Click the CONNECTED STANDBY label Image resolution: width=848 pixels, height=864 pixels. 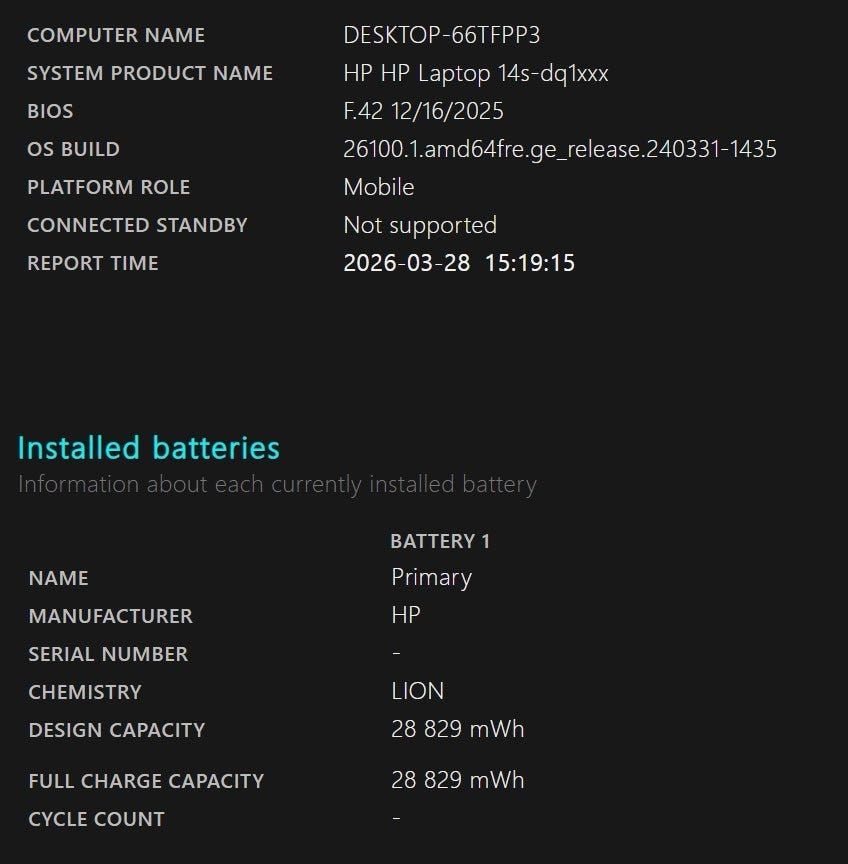coord(137,225)
